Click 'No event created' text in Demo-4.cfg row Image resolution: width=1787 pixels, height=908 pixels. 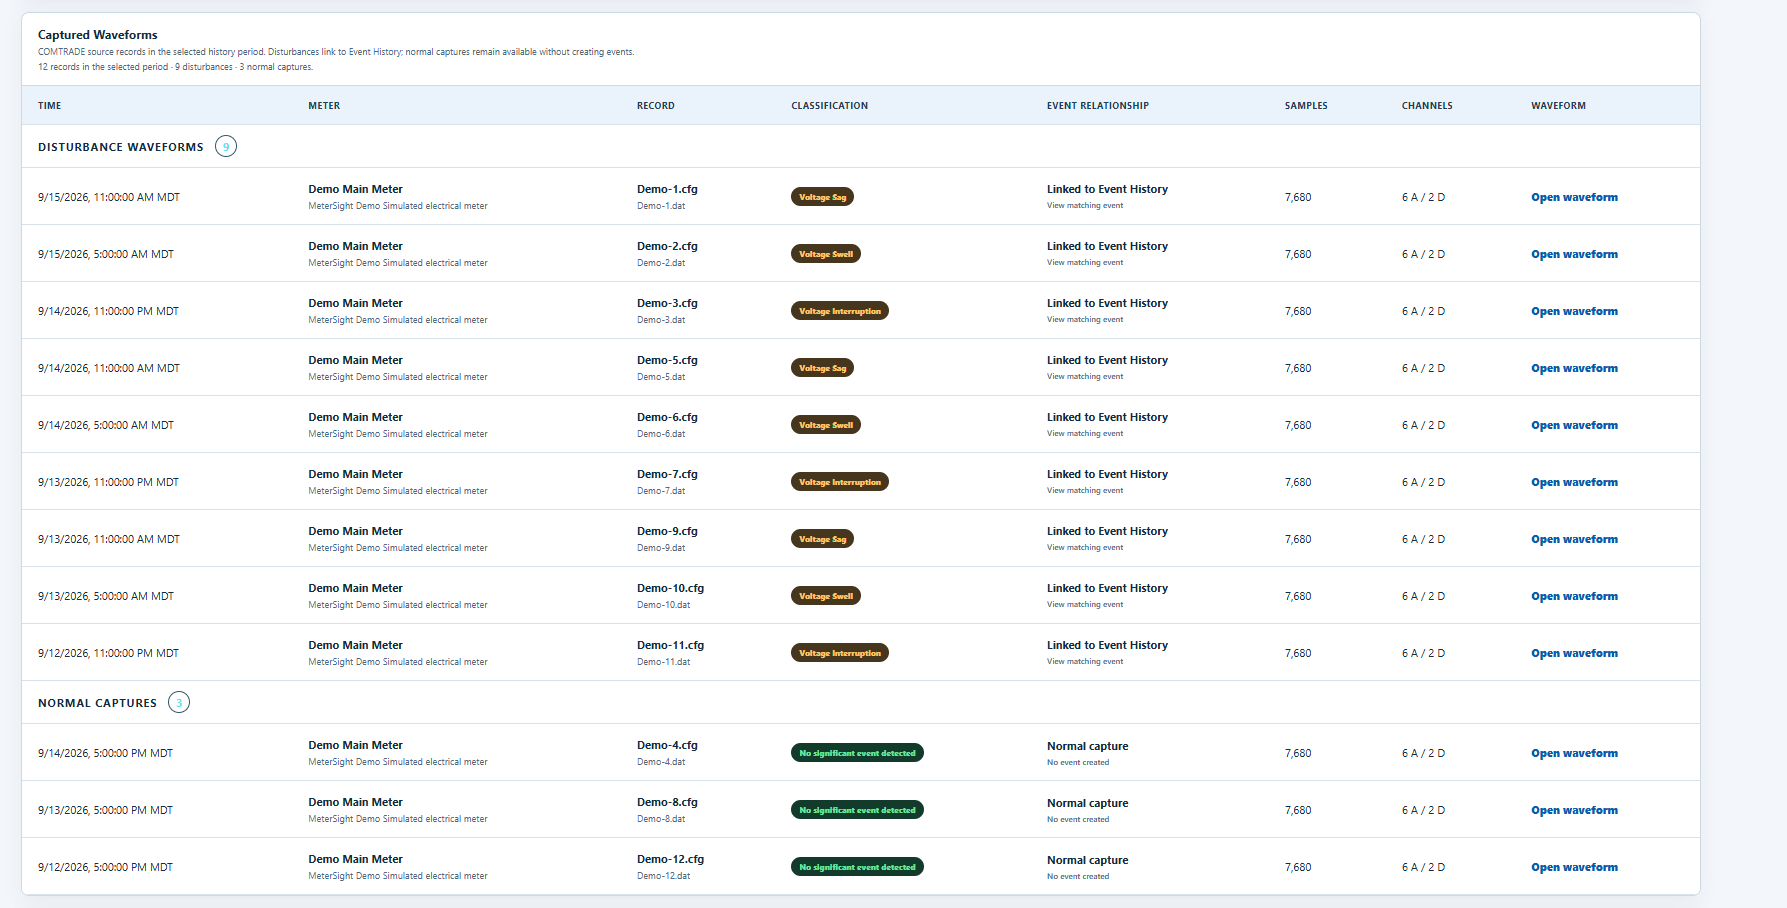click(x=1078, y=763)
